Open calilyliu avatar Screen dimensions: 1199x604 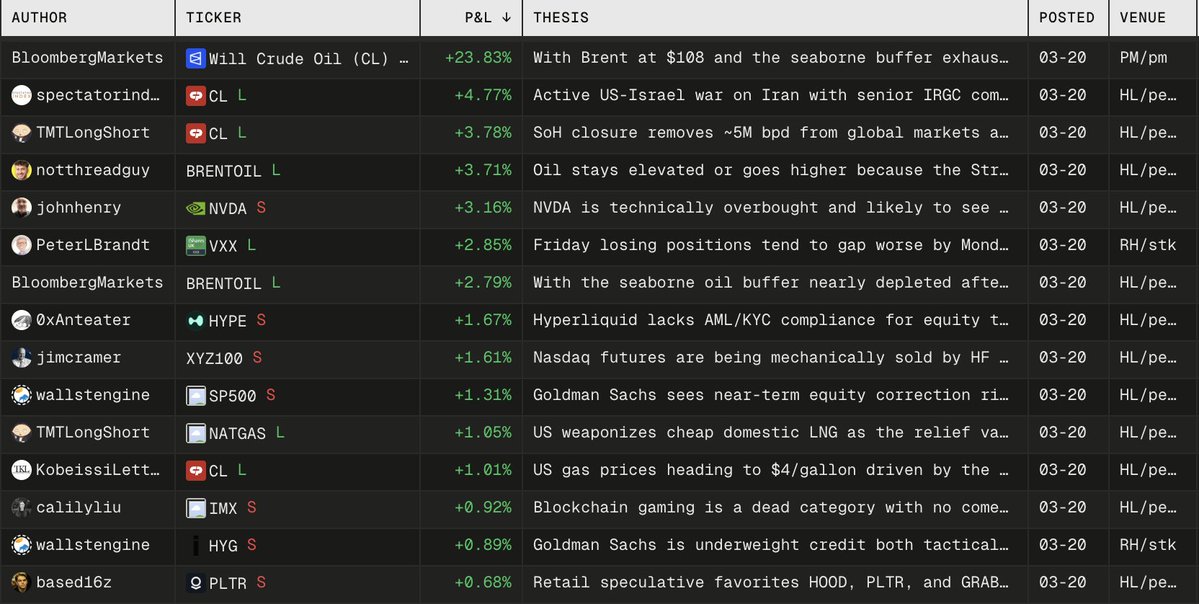click(21, 508)
